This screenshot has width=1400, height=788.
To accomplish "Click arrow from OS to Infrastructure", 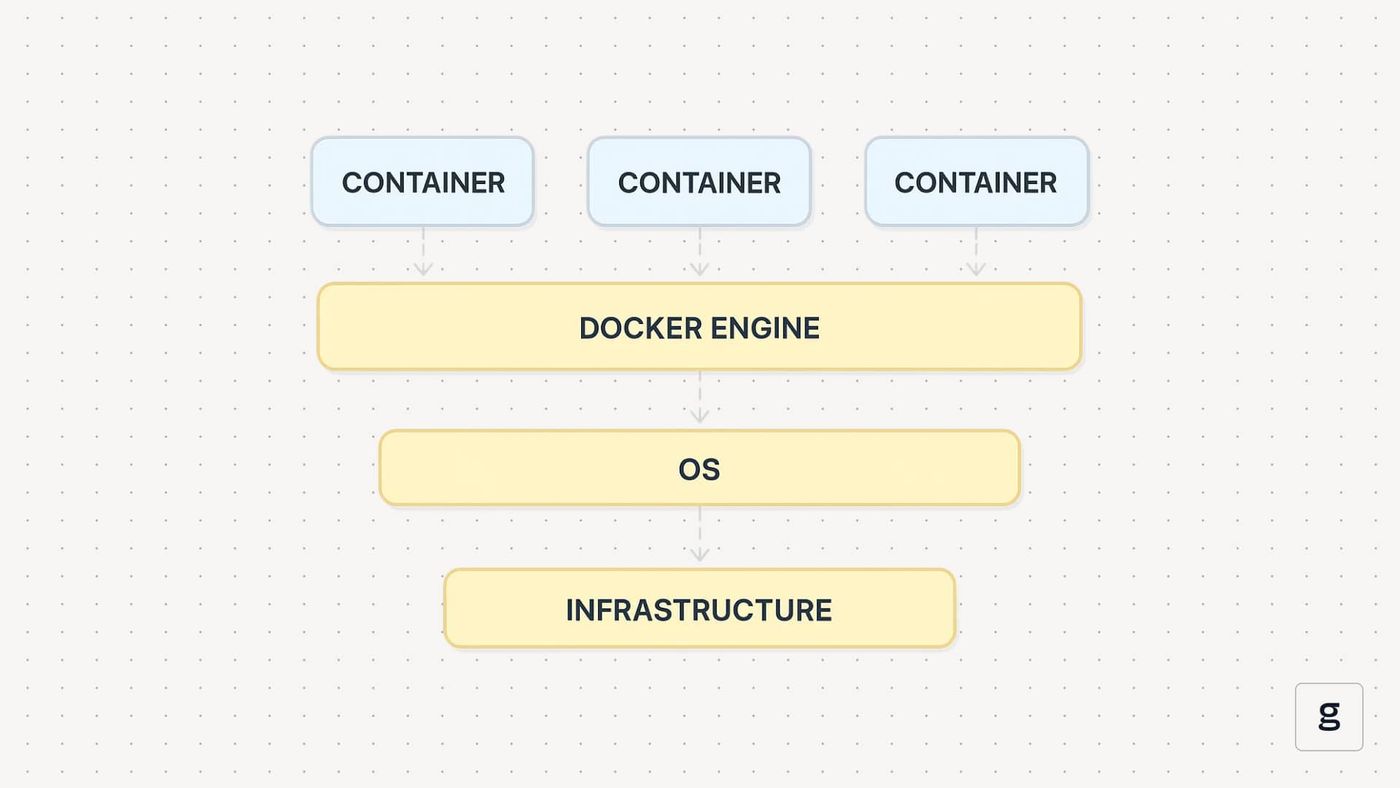I will coord(699,534).
